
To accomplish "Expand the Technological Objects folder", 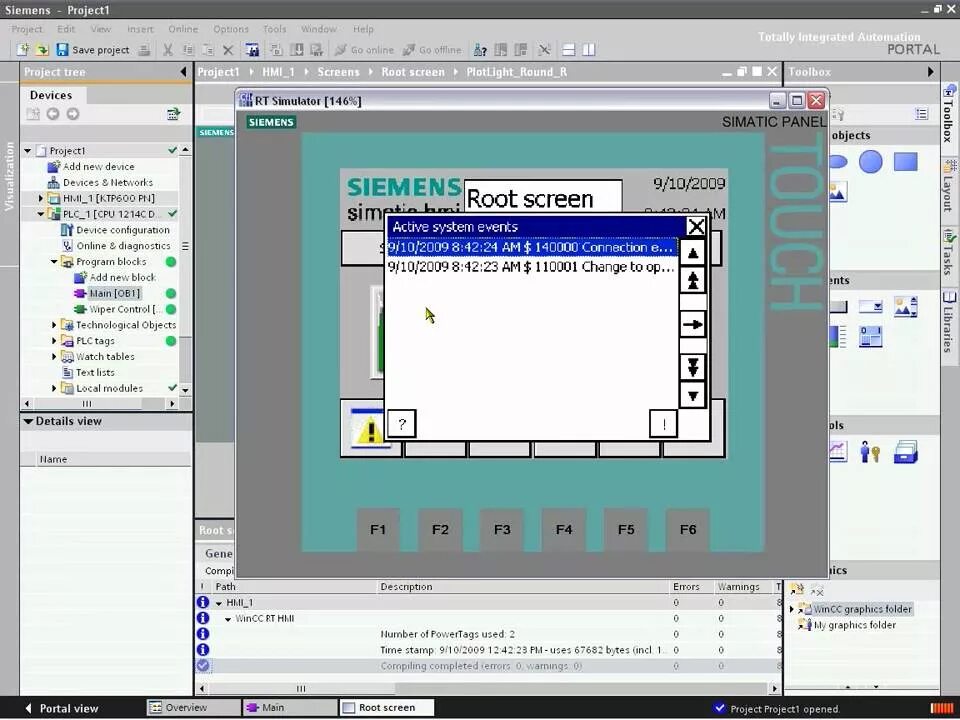I will 54,325.
